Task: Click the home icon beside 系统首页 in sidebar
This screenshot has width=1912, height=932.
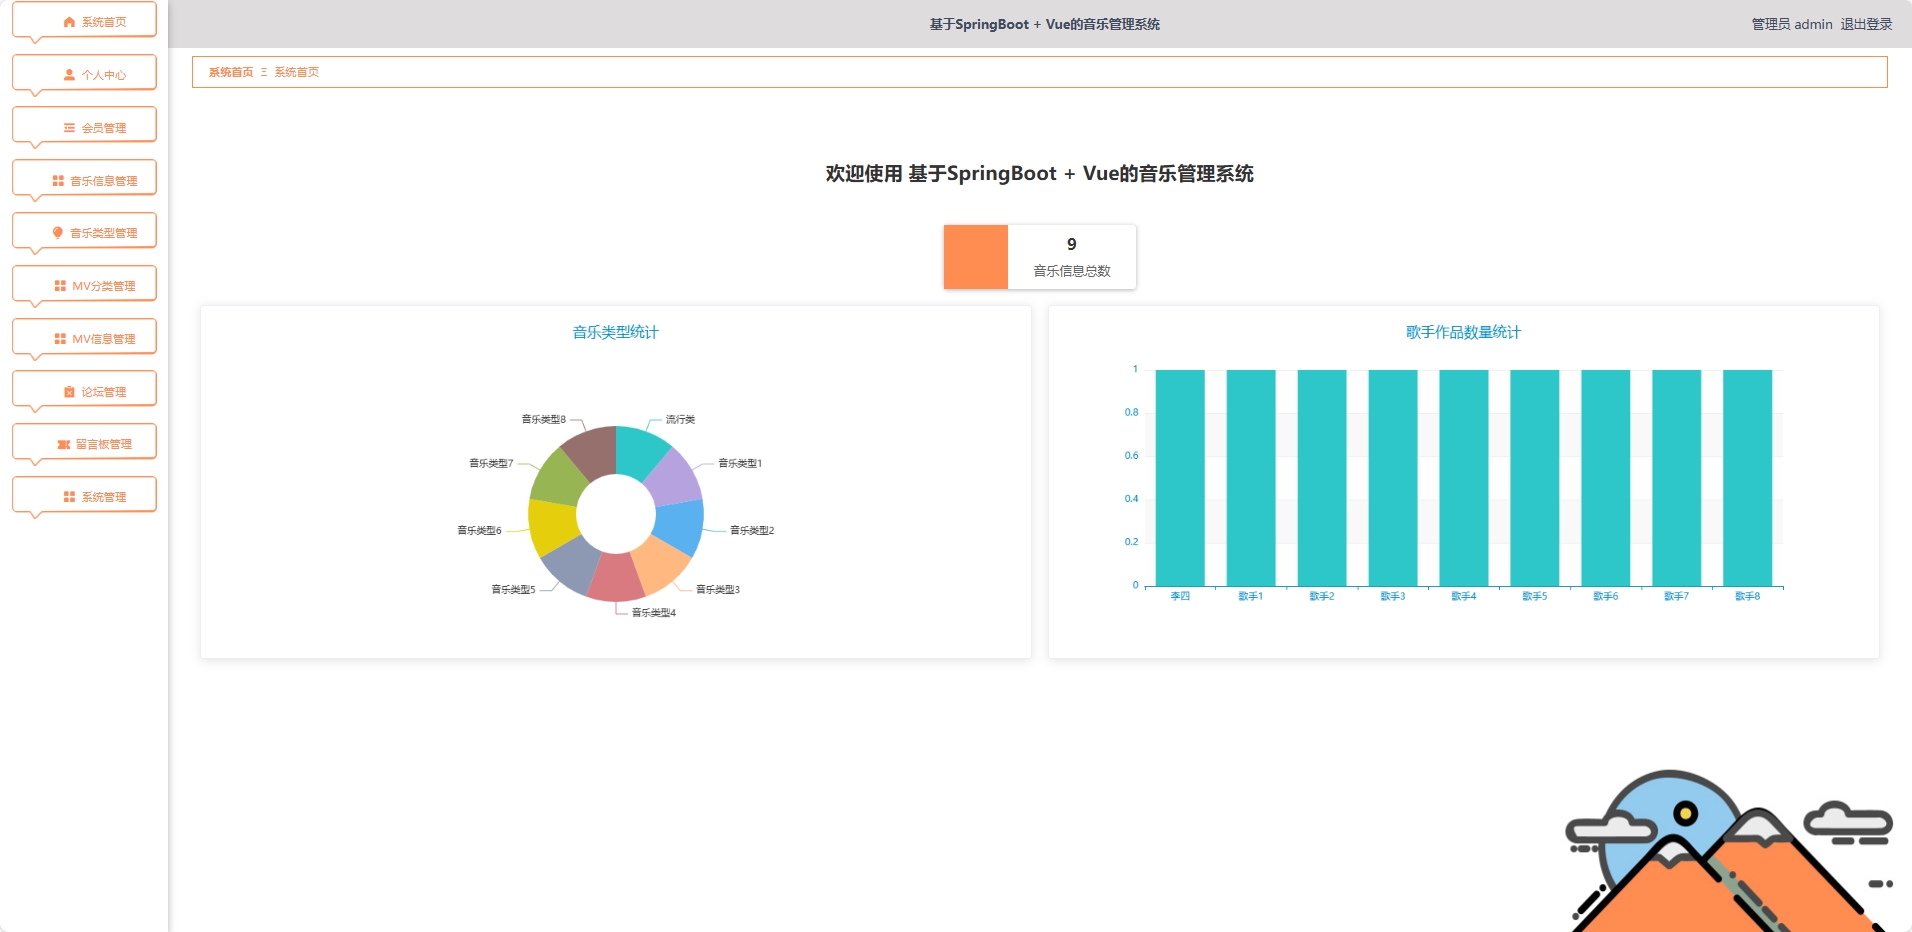Action: [69, 22]
